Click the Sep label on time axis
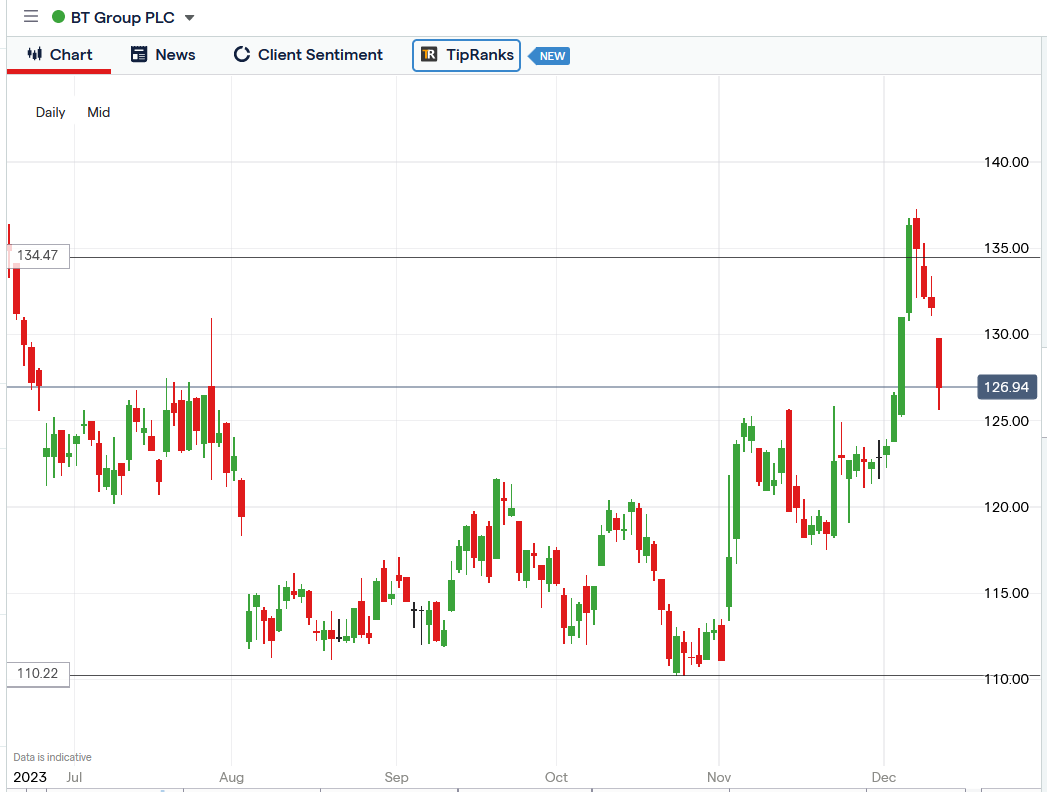Viewport: 1047px width, 792px height. pos(397,777)
